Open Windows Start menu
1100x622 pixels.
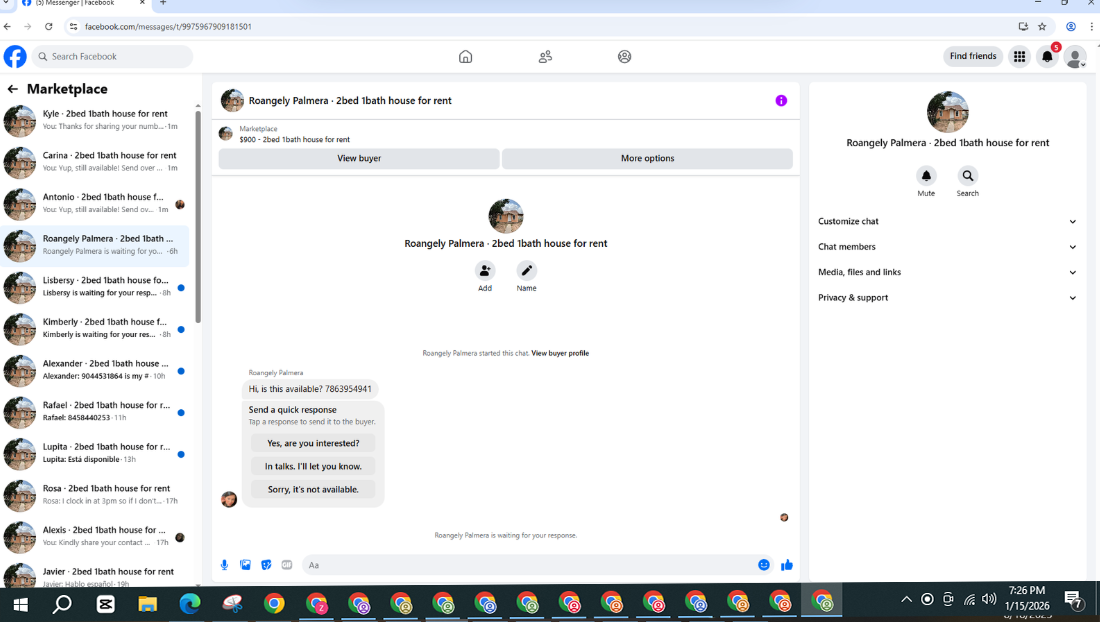20,604
